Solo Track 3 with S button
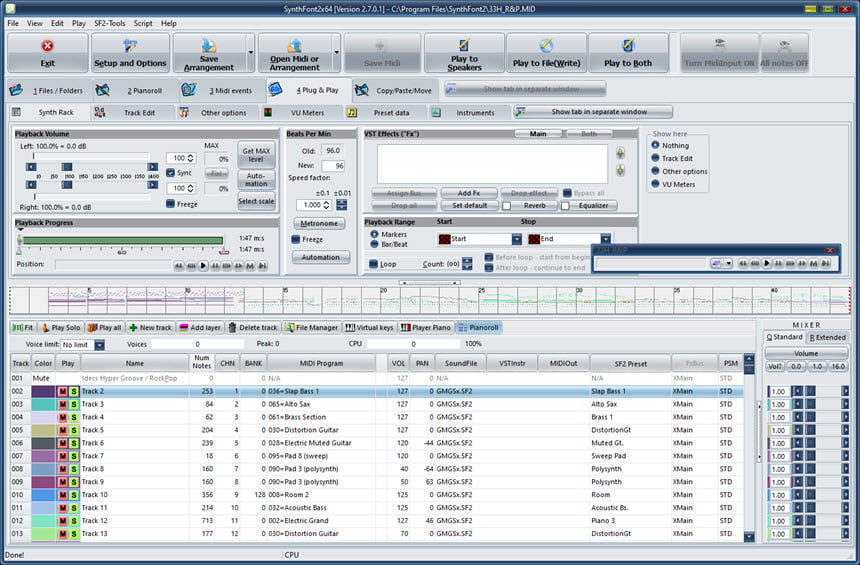 tap(73, 404)
